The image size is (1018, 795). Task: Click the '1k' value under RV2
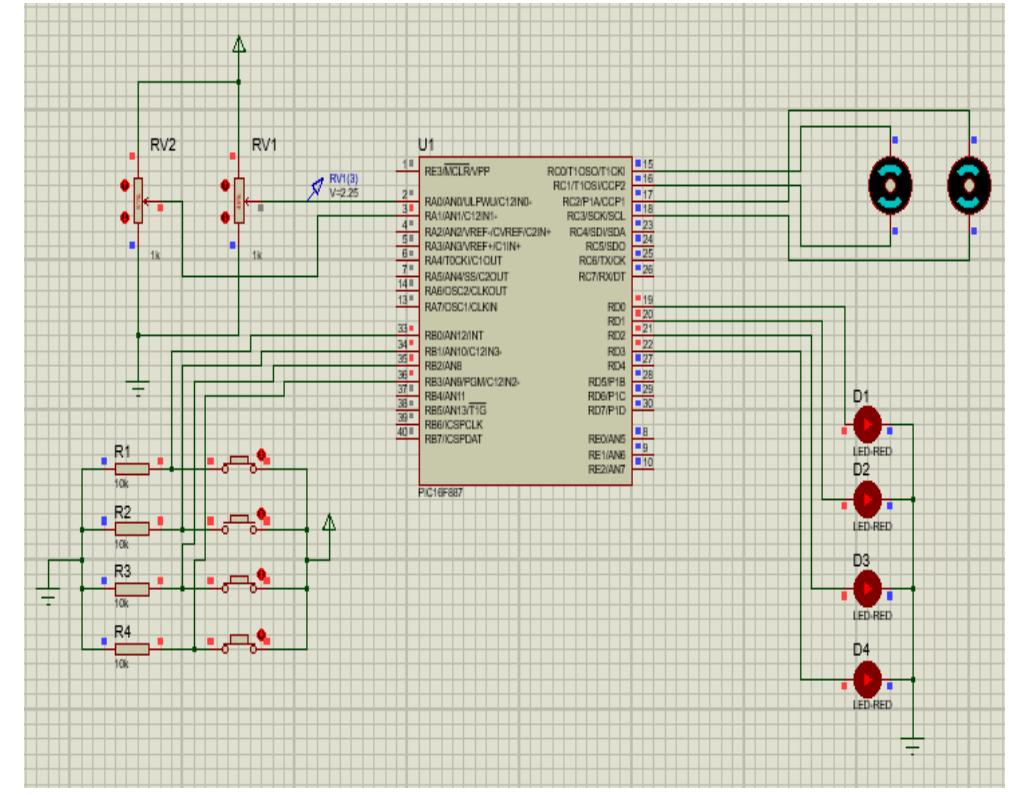[x=155, y=256]
